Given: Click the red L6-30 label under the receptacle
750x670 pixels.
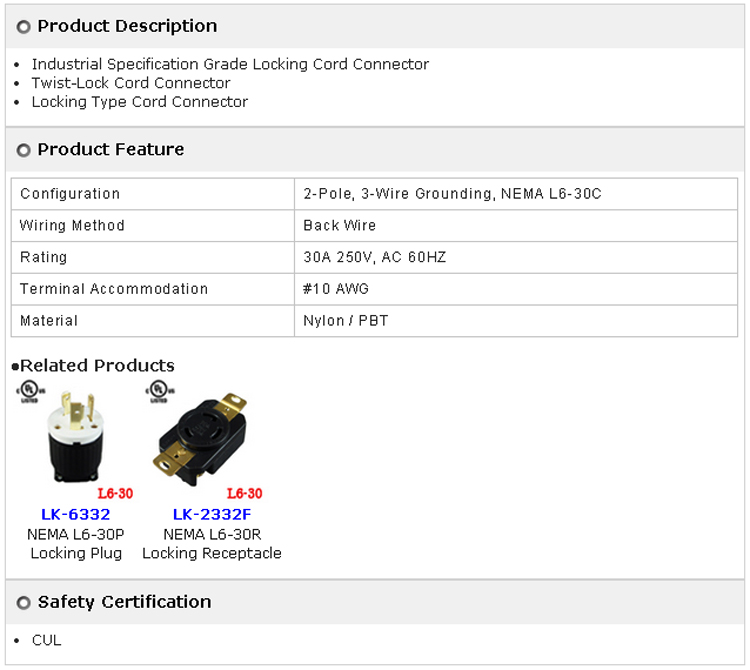Looking at the screenshot, I should click(244, 493).
